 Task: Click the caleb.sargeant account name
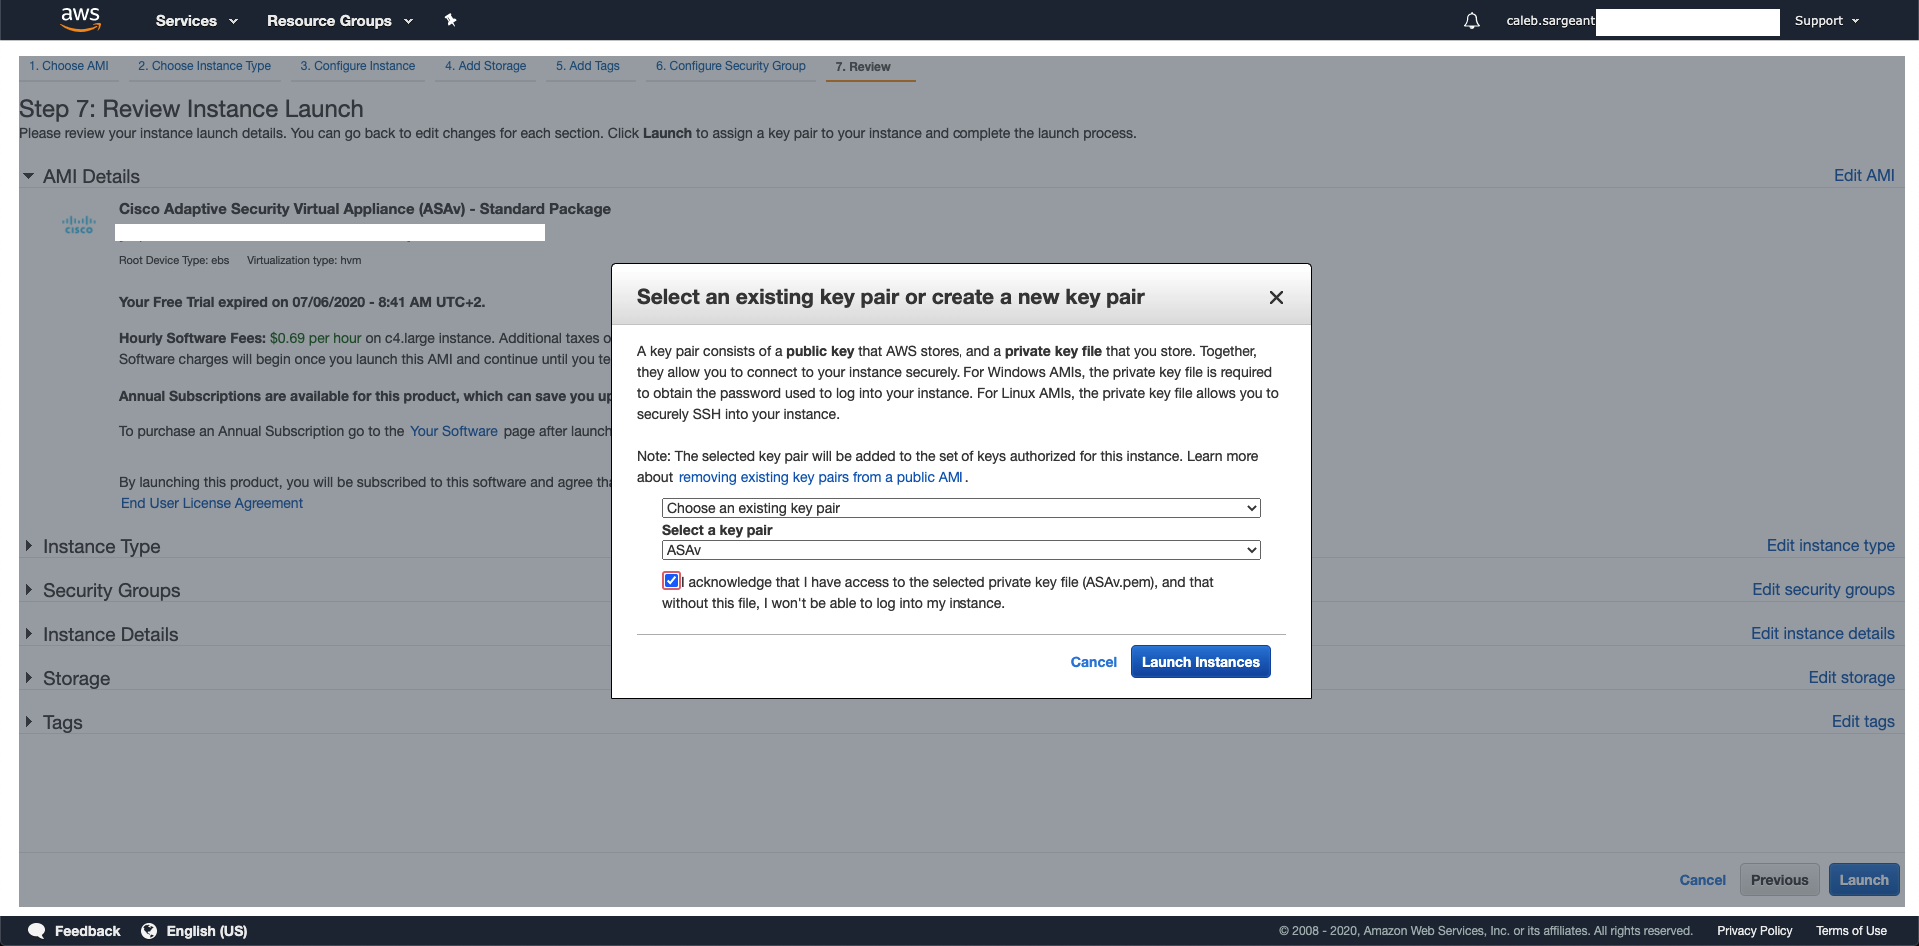[x=1550, y=21]
